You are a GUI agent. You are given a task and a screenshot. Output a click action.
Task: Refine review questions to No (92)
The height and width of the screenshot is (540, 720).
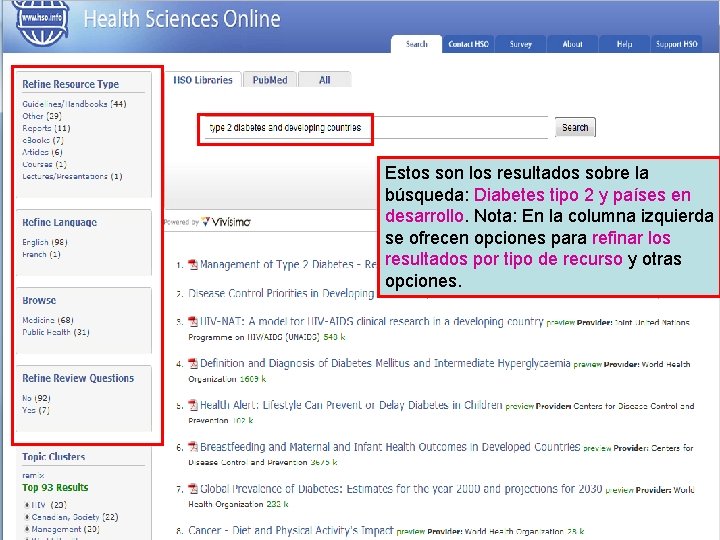36,398
